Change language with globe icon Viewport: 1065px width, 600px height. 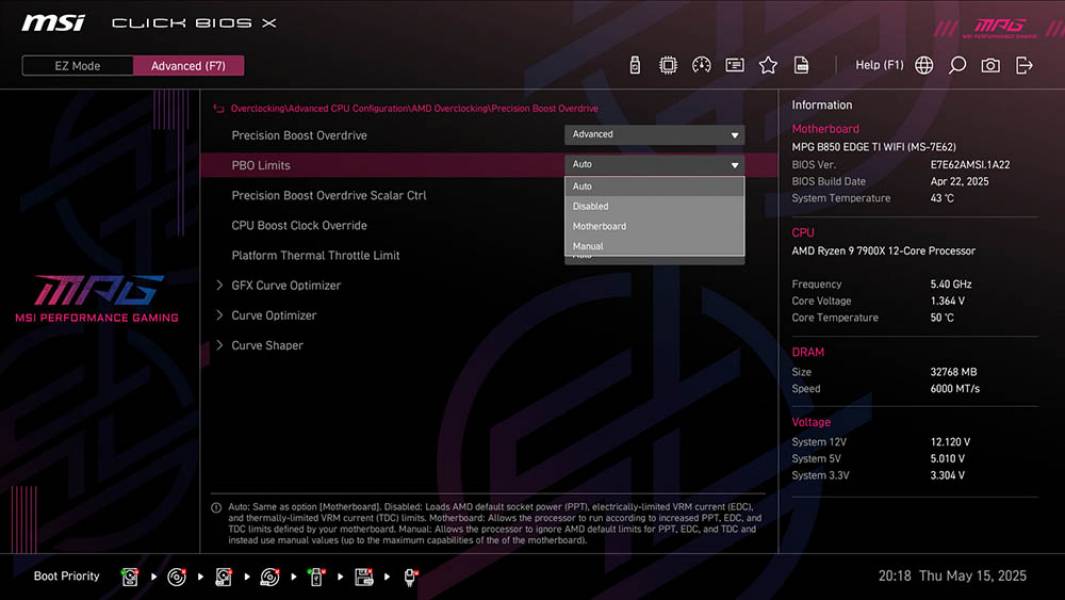(924, 65)
